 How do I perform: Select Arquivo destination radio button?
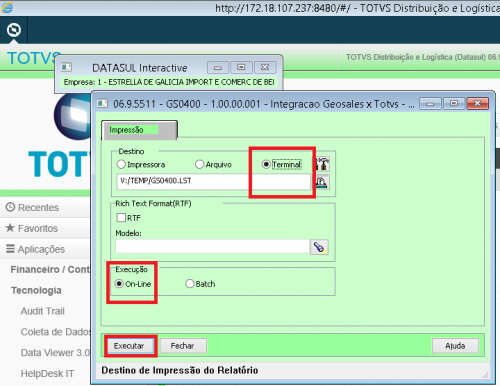[x=199, y=164]
